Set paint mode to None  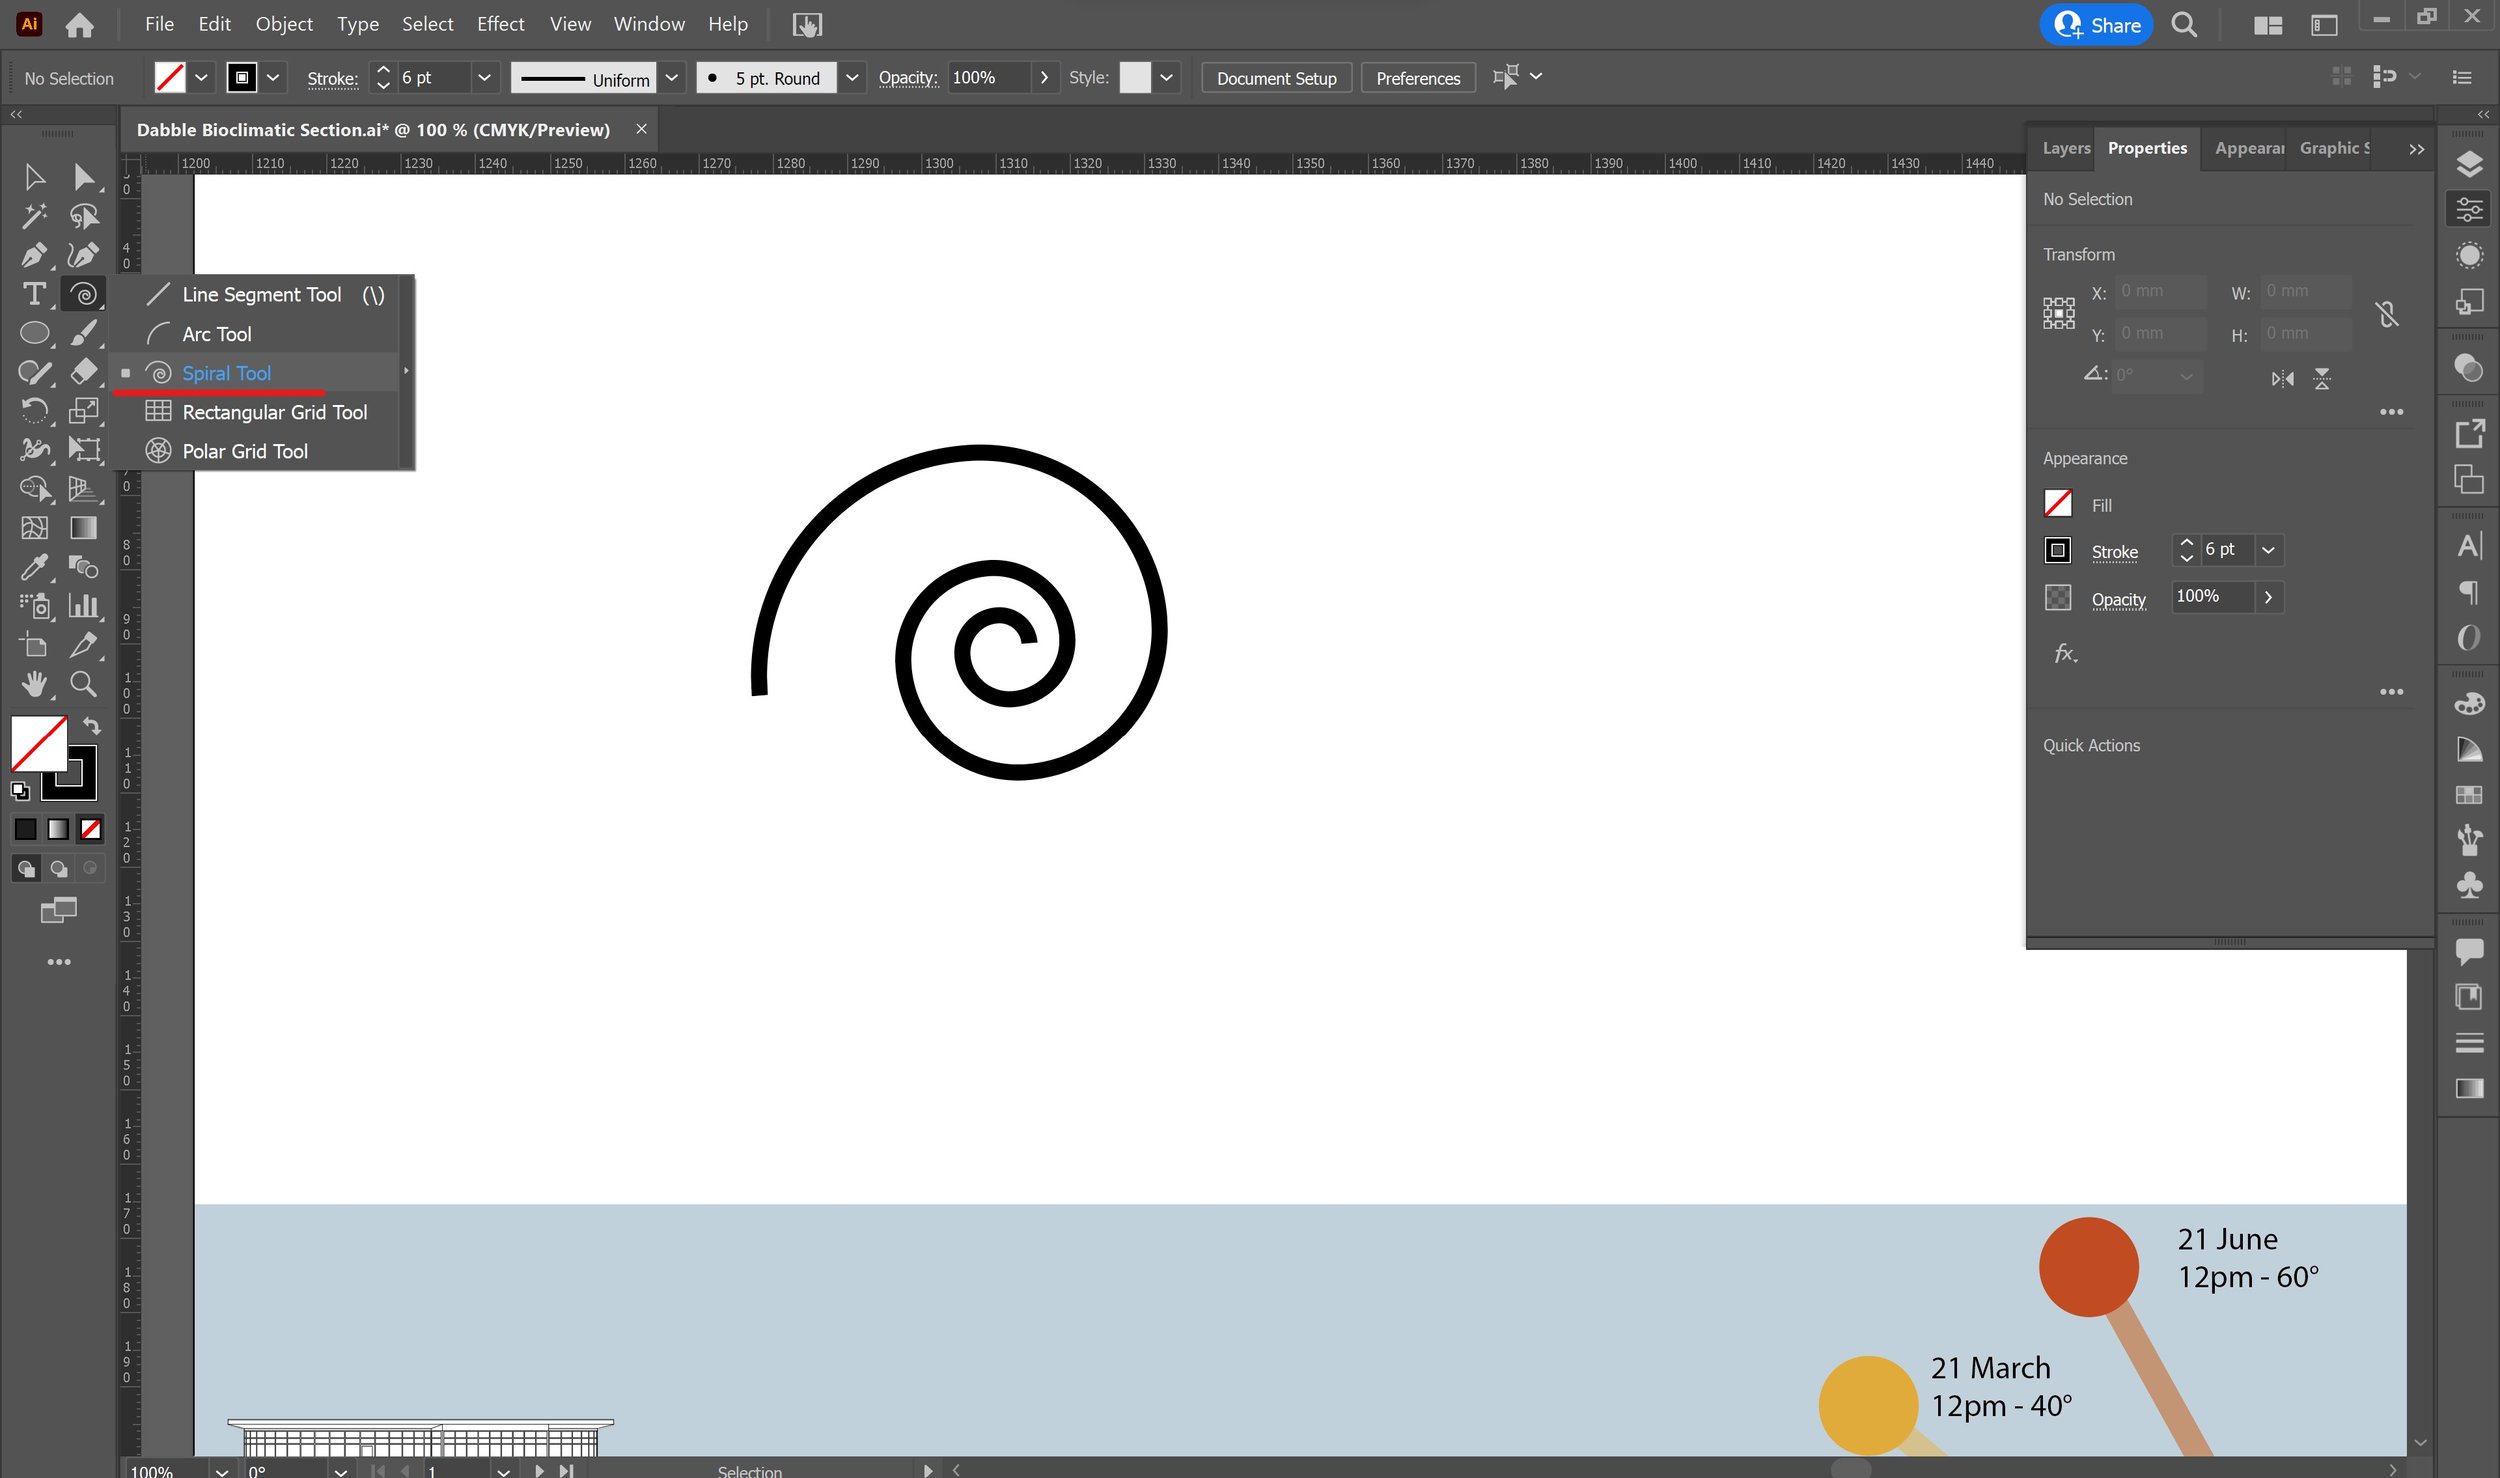tap(91, 829)
